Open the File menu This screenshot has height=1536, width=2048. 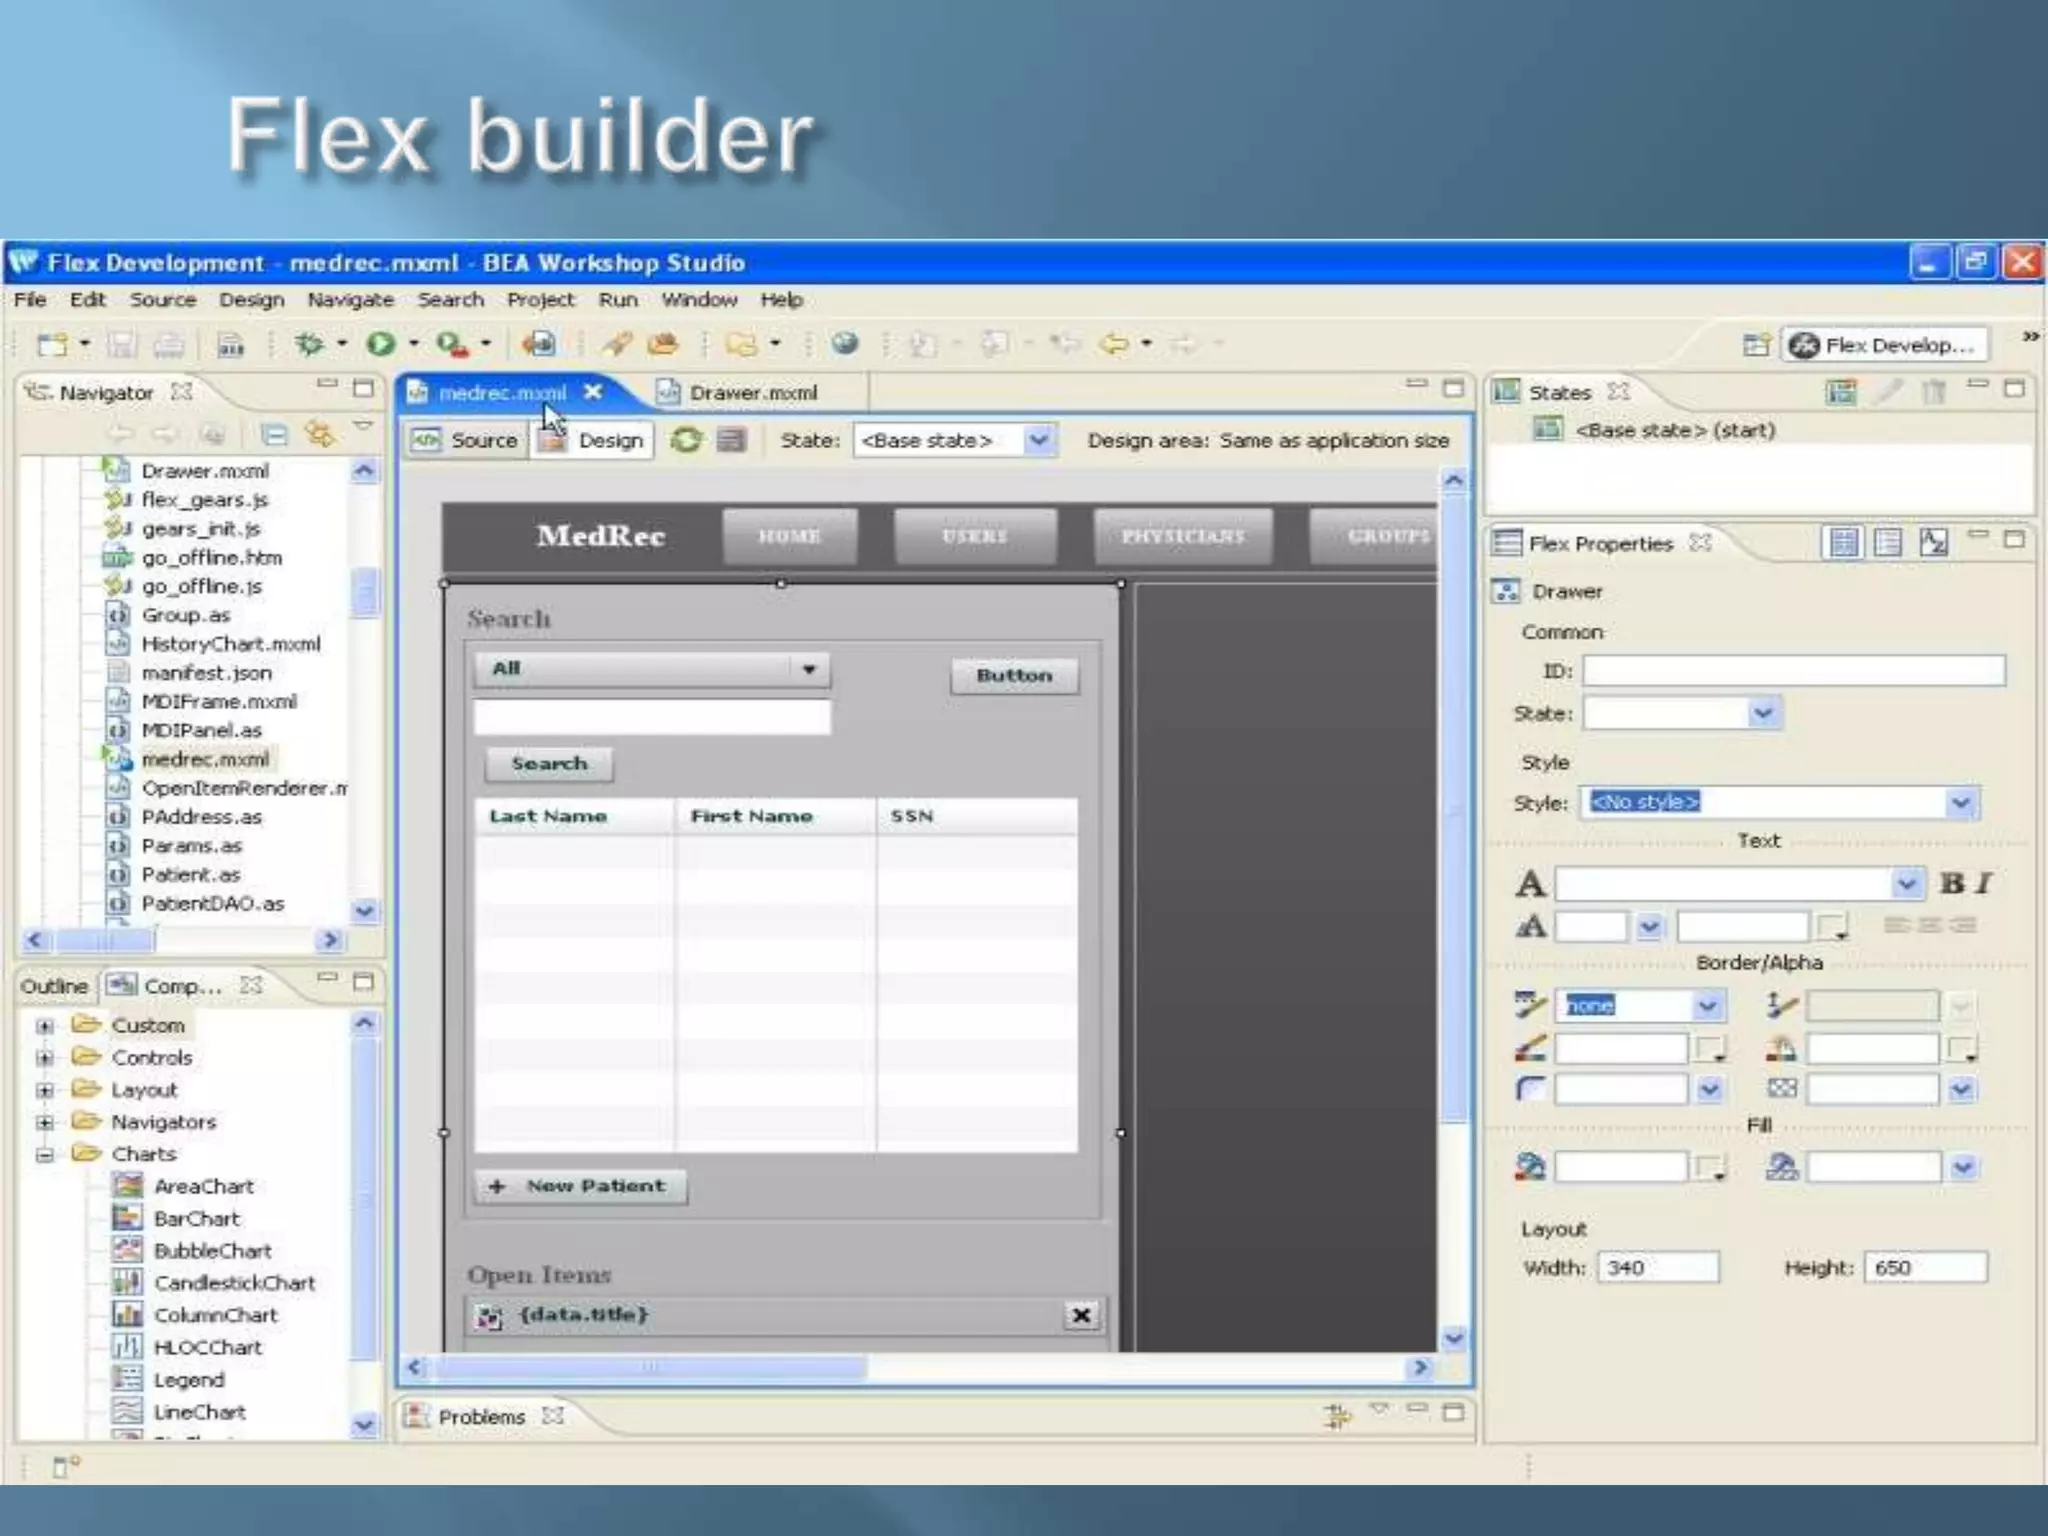(30, 300)
